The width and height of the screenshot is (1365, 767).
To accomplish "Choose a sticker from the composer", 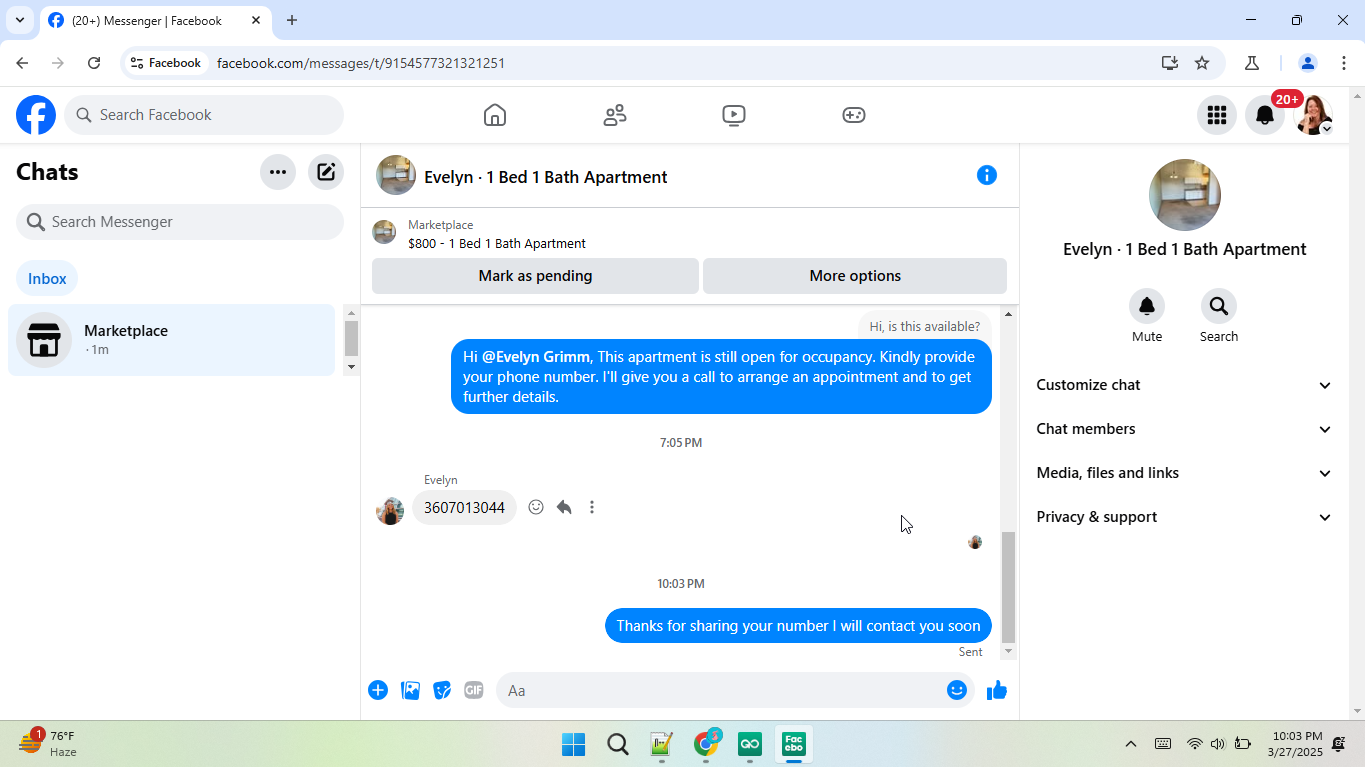I will point(442,690).
